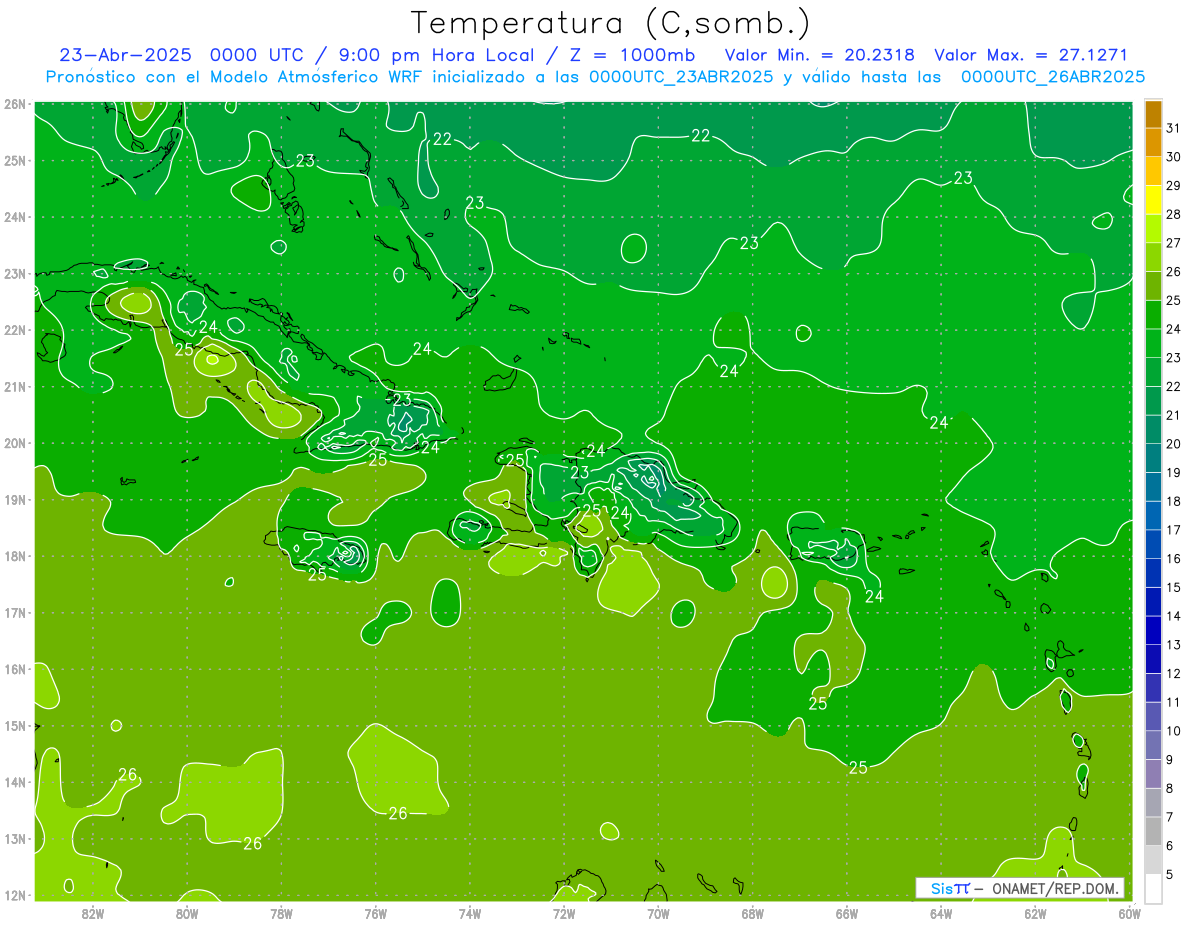Click the 66W longitude axis label

coord(847,912)
